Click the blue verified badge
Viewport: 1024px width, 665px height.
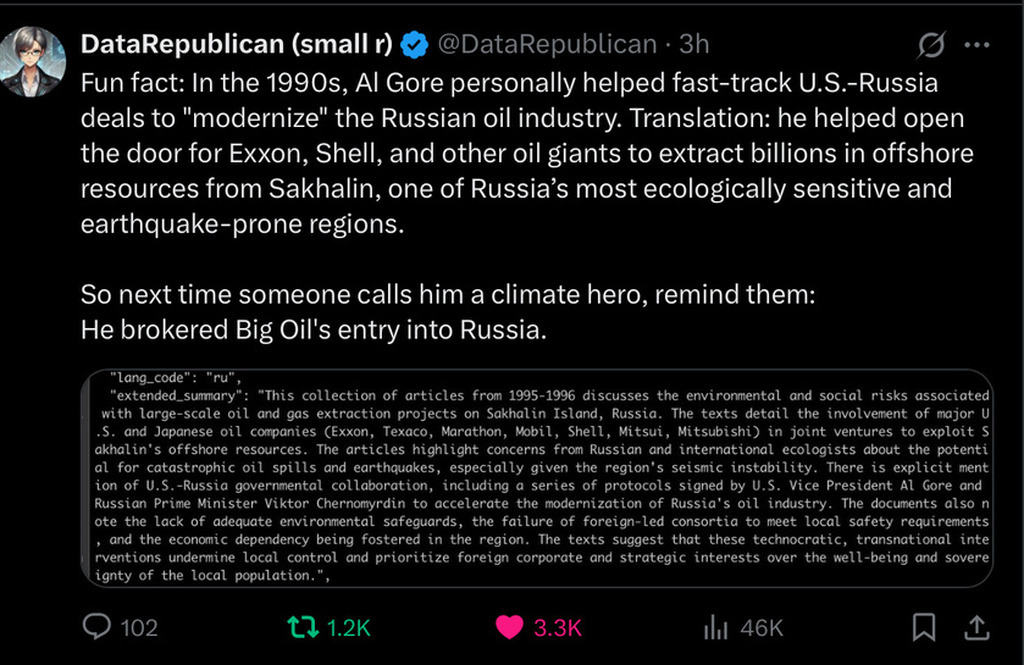(x=414, y=44)
